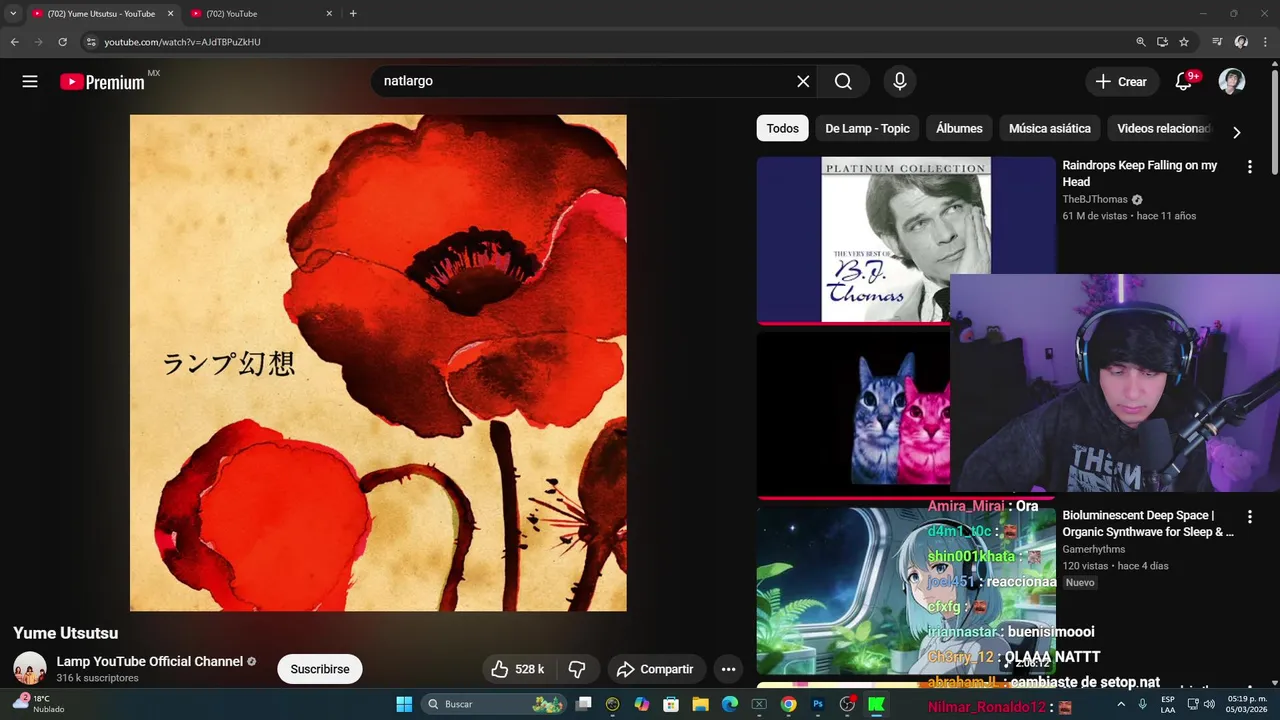
Task: Select the Todos filter chip
Action: pyautogui.click(x=783, y=128)
